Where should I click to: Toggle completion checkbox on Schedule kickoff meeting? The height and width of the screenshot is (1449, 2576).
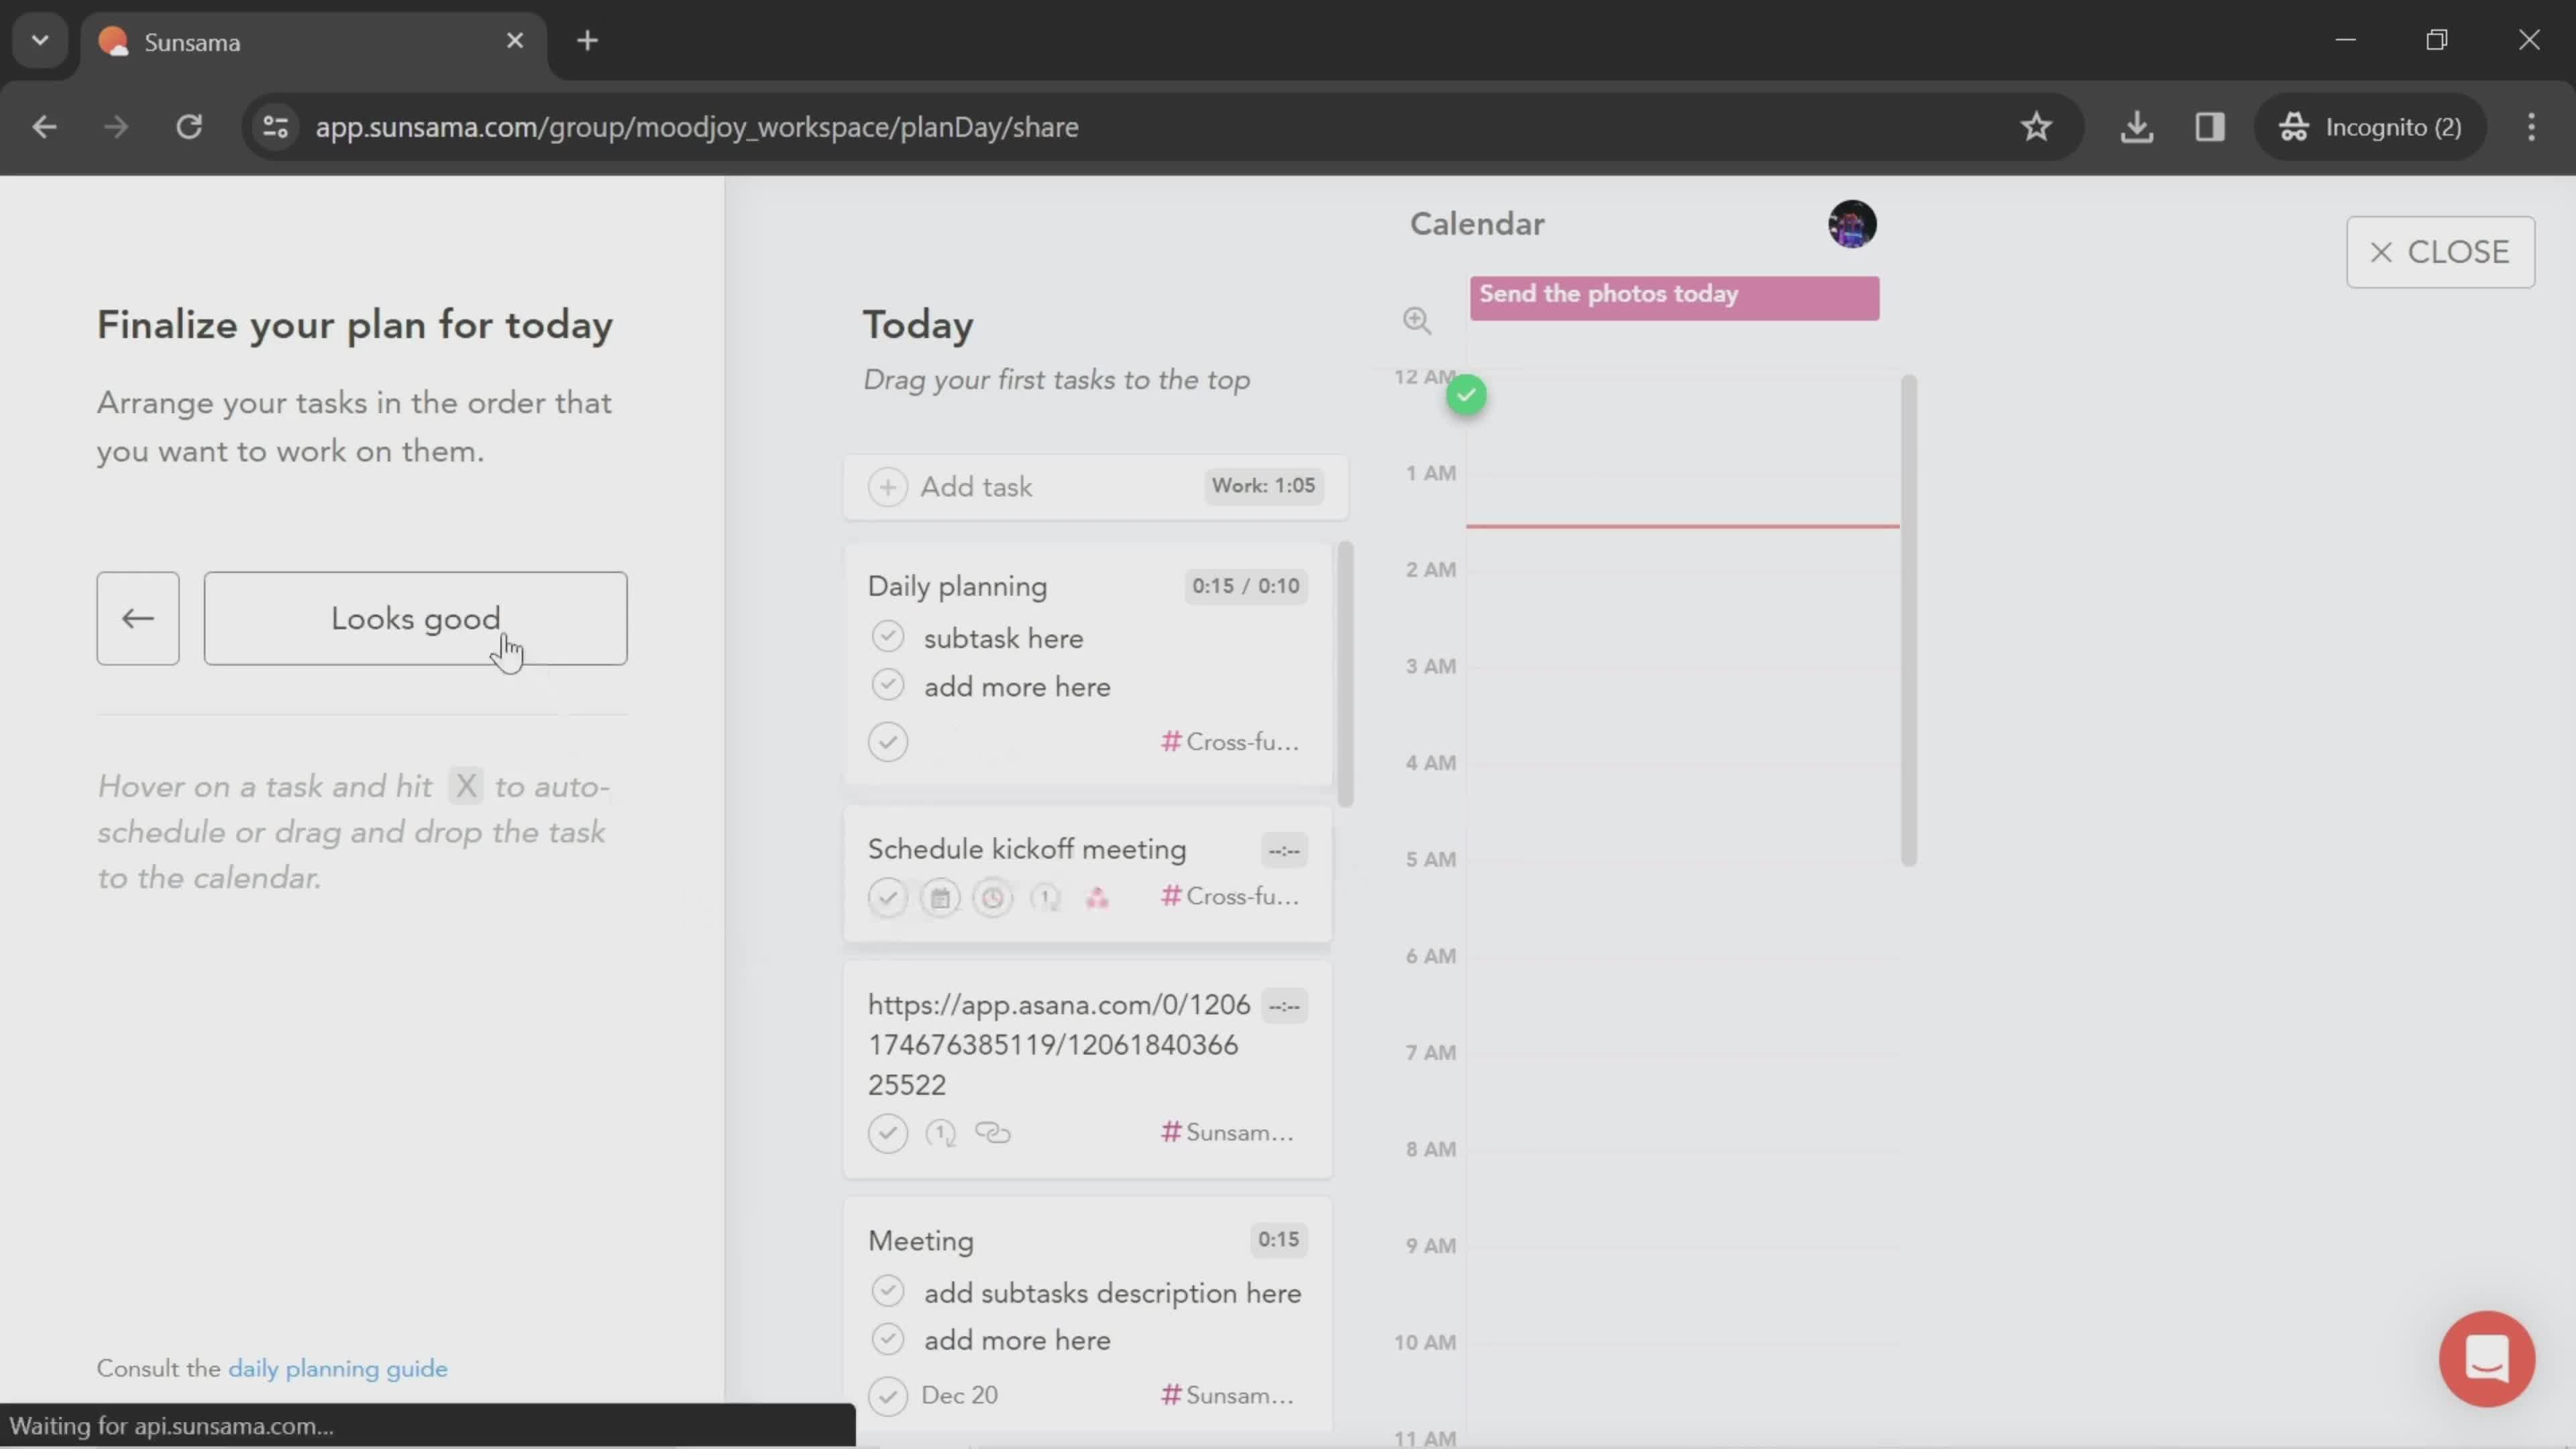(x=888, y=897)
